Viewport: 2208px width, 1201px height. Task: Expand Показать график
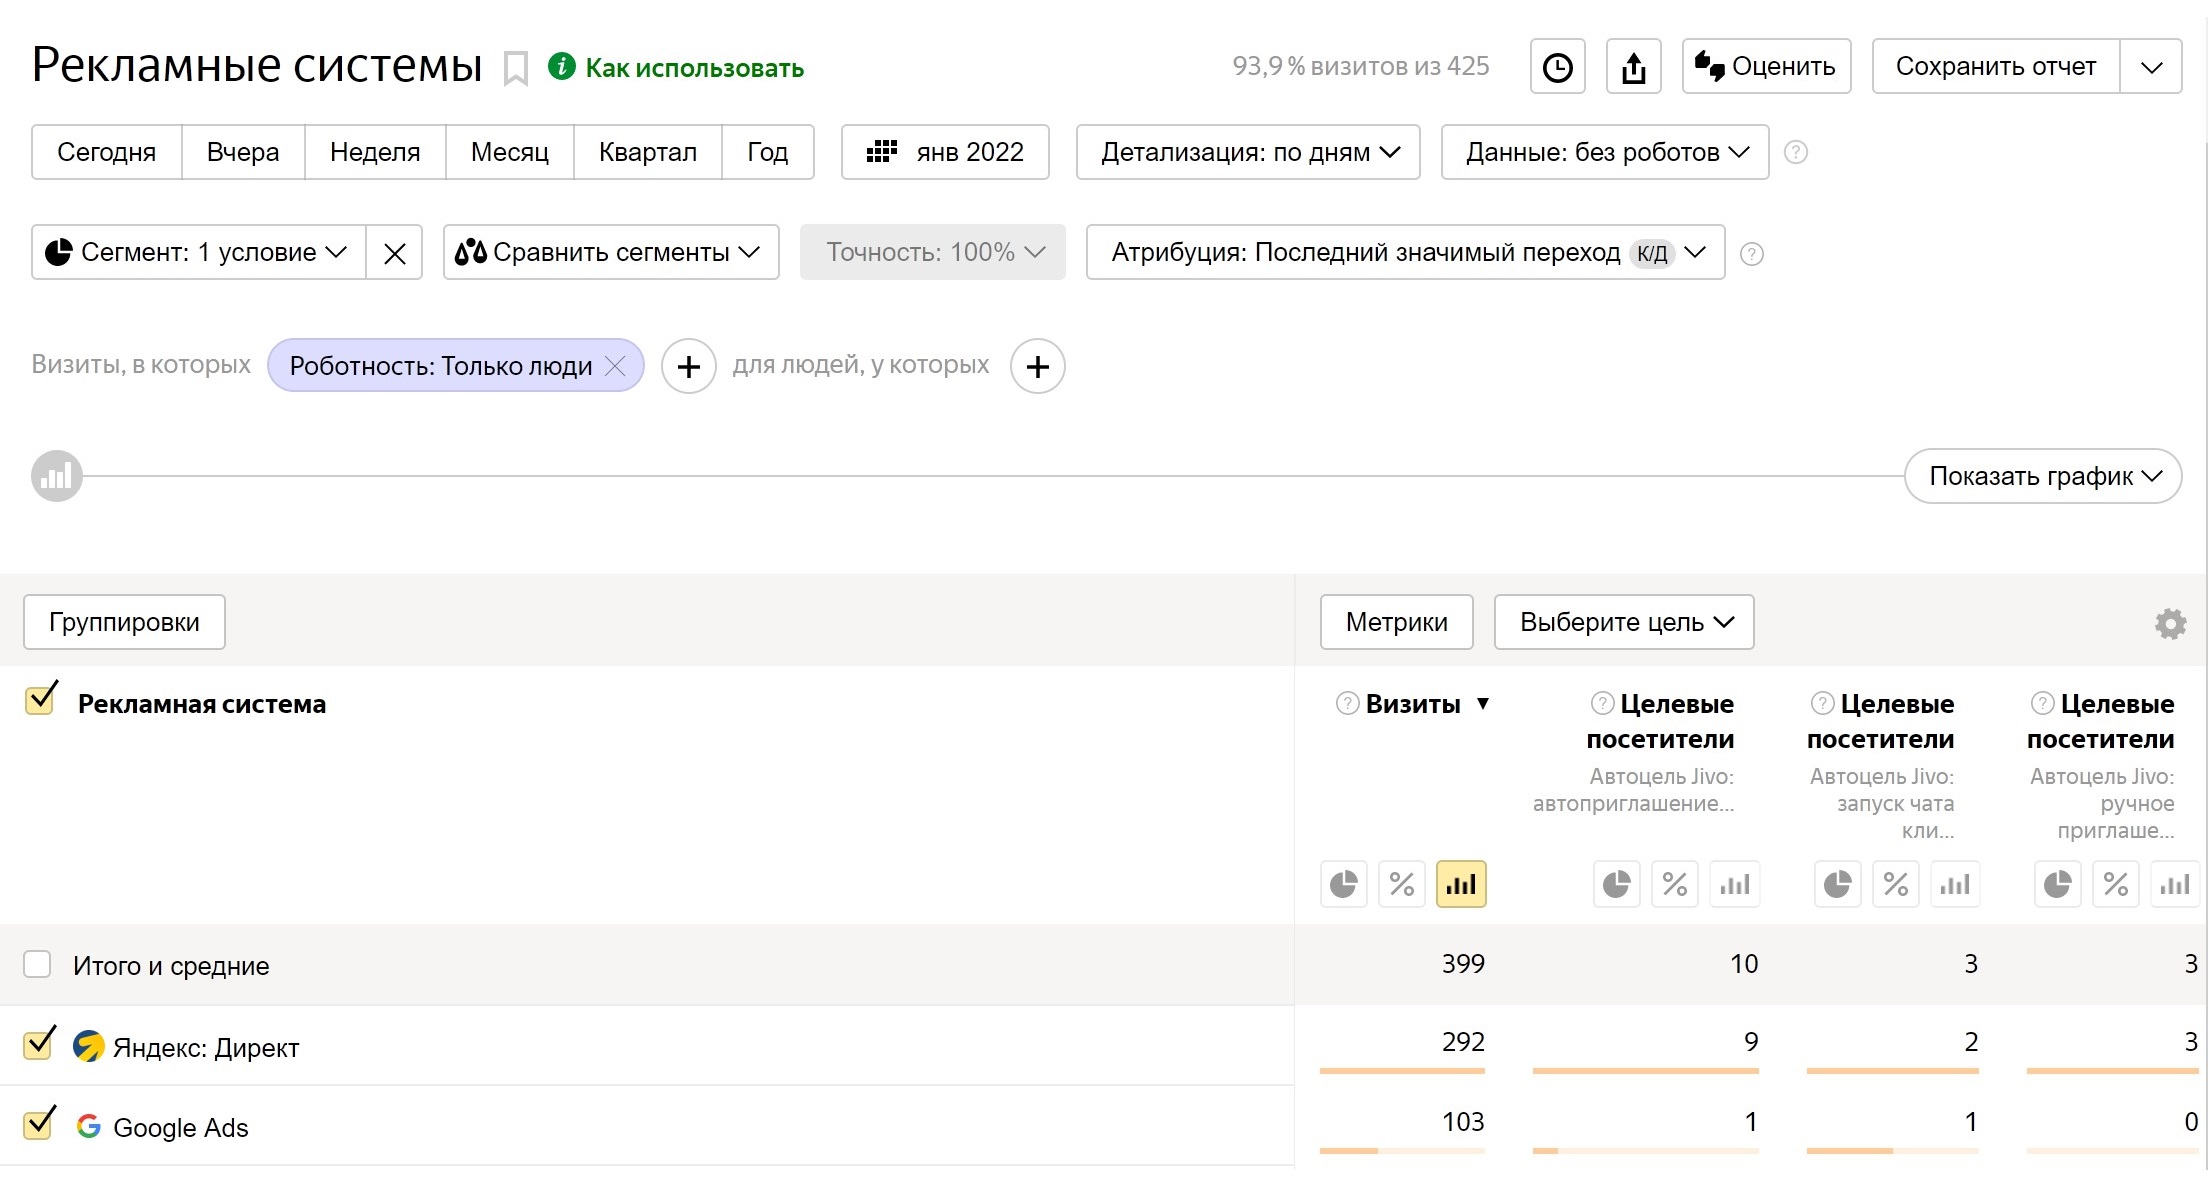[2043, 476]
